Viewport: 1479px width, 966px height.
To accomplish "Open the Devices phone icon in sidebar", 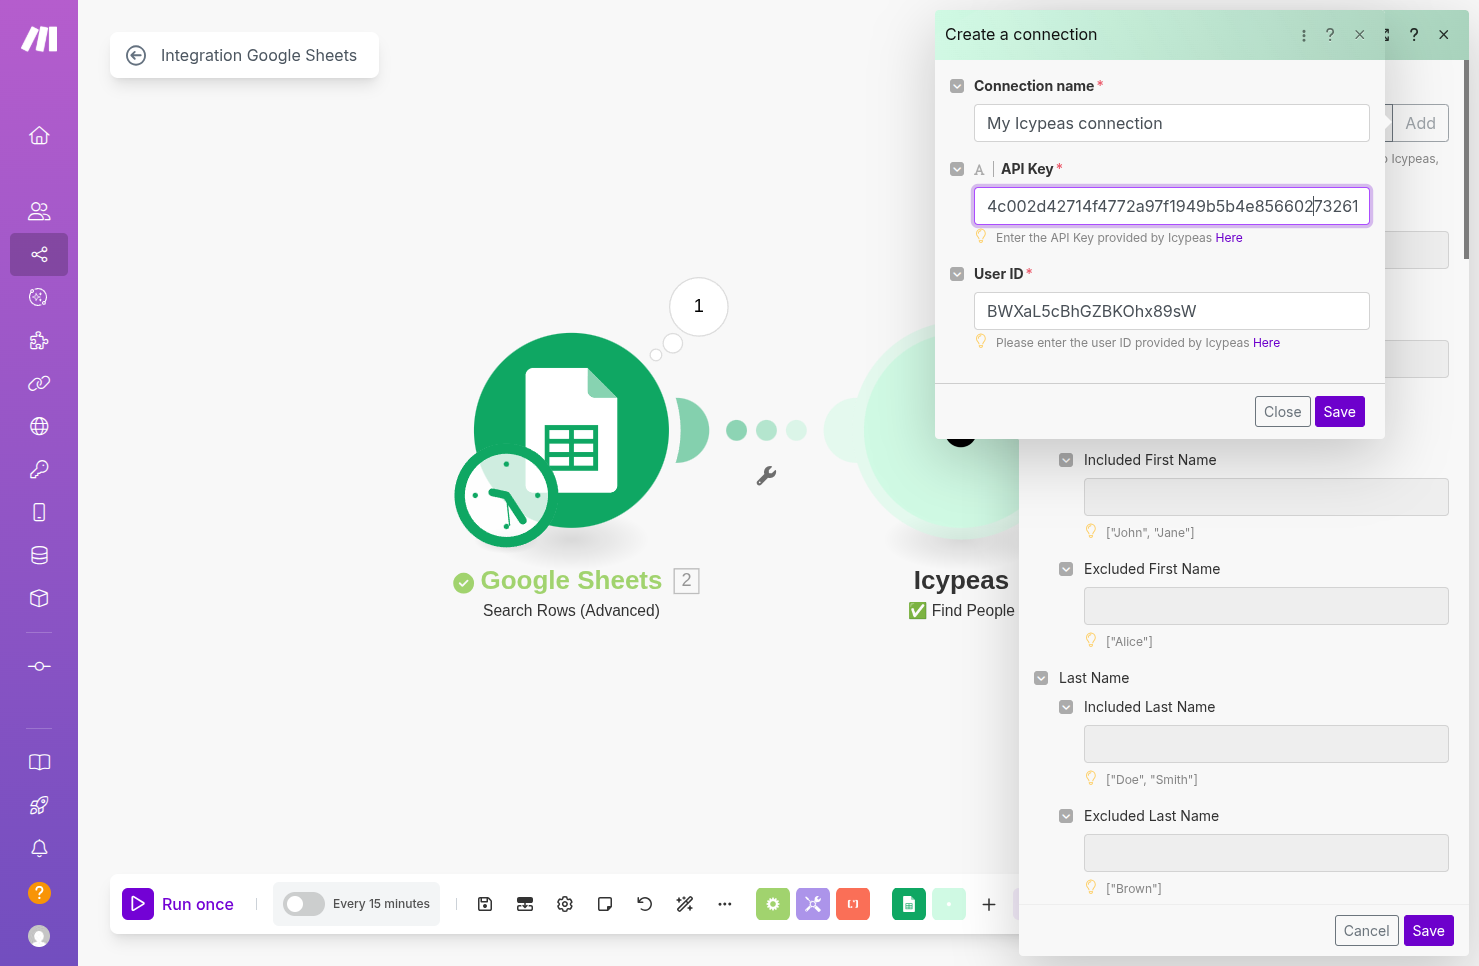I will (x=39, y=512).
